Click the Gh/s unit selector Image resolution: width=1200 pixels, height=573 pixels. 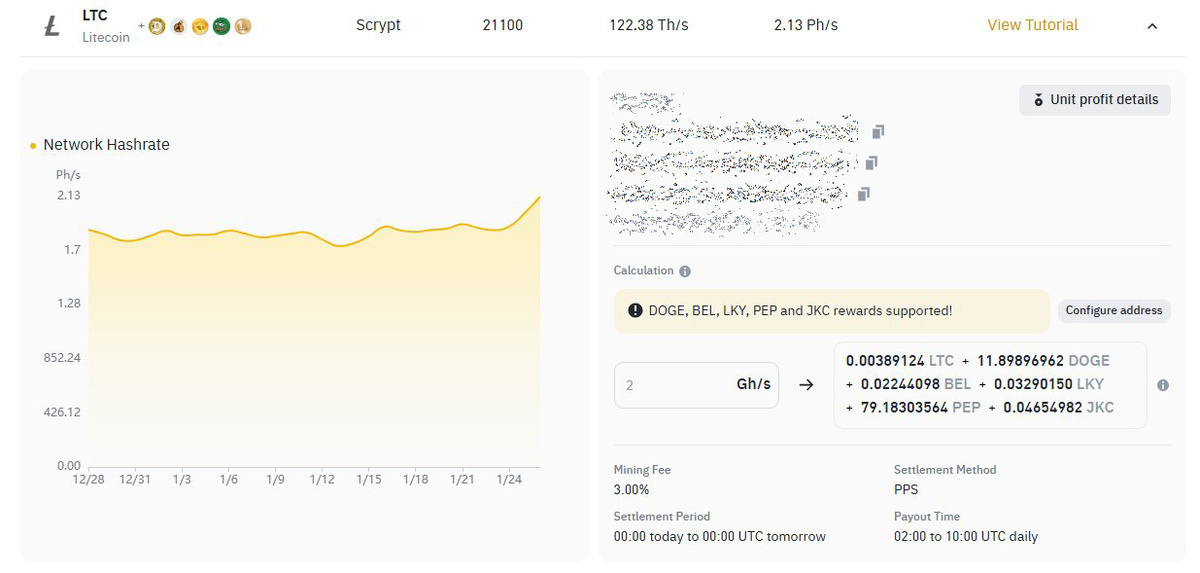753,385
